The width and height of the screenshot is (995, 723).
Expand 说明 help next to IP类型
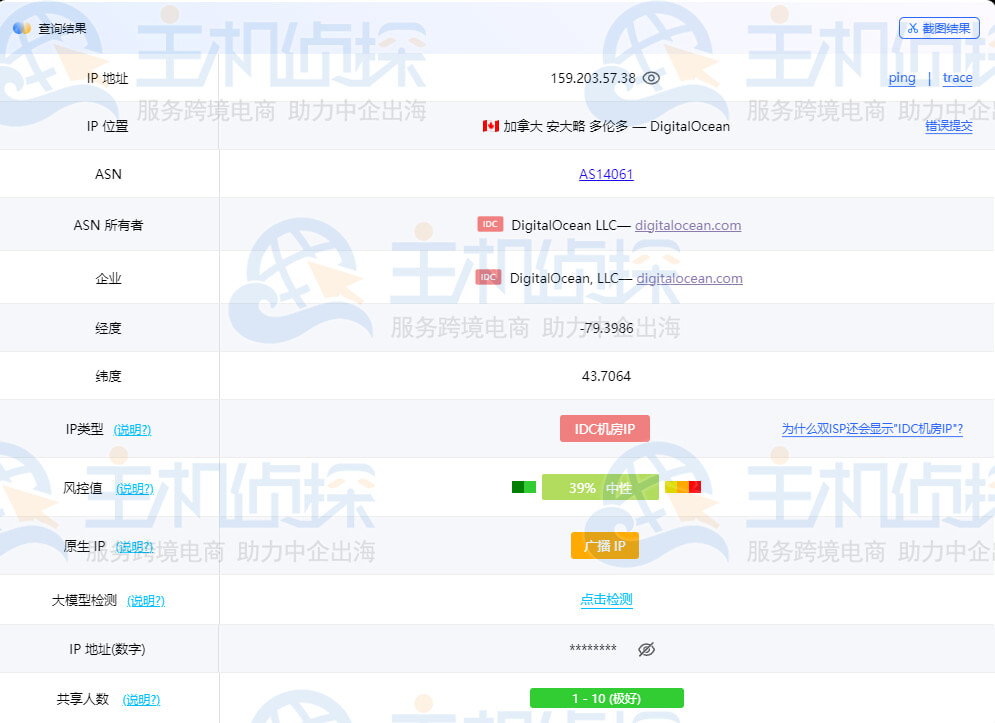pos(132,429)
